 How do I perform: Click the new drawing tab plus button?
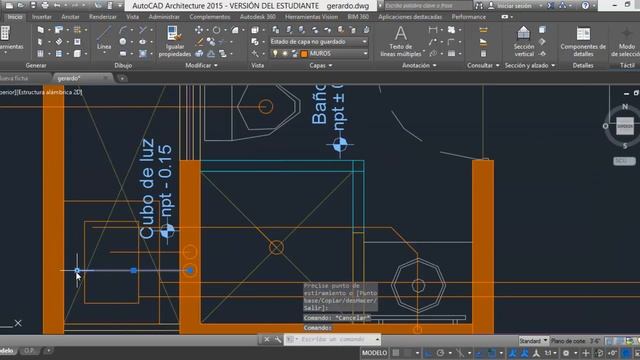122,78
